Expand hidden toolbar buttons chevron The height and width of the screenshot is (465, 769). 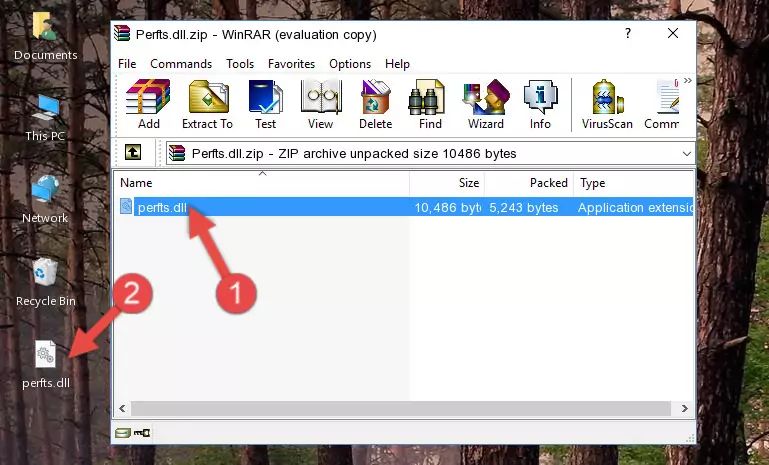tap(688, 80)
